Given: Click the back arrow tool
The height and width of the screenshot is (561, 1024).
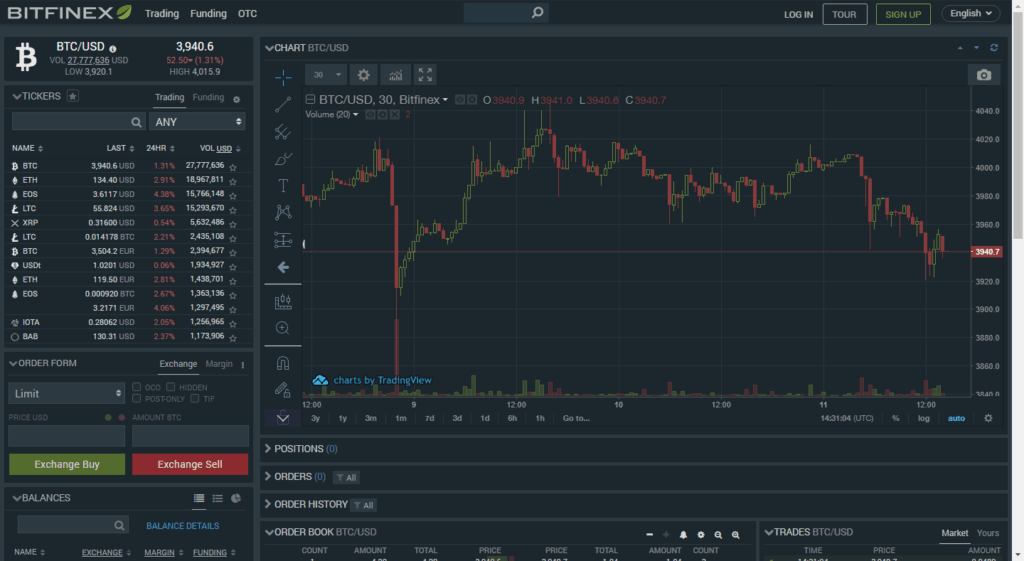Looking at the screenshot, I should click(283, 267).
